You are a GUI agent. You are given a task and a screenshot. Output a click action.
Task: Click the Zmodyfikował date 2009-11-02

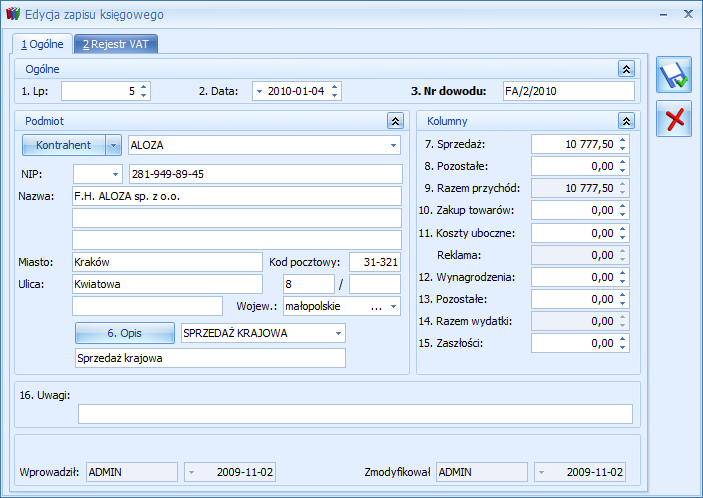(x=580, y=472)
